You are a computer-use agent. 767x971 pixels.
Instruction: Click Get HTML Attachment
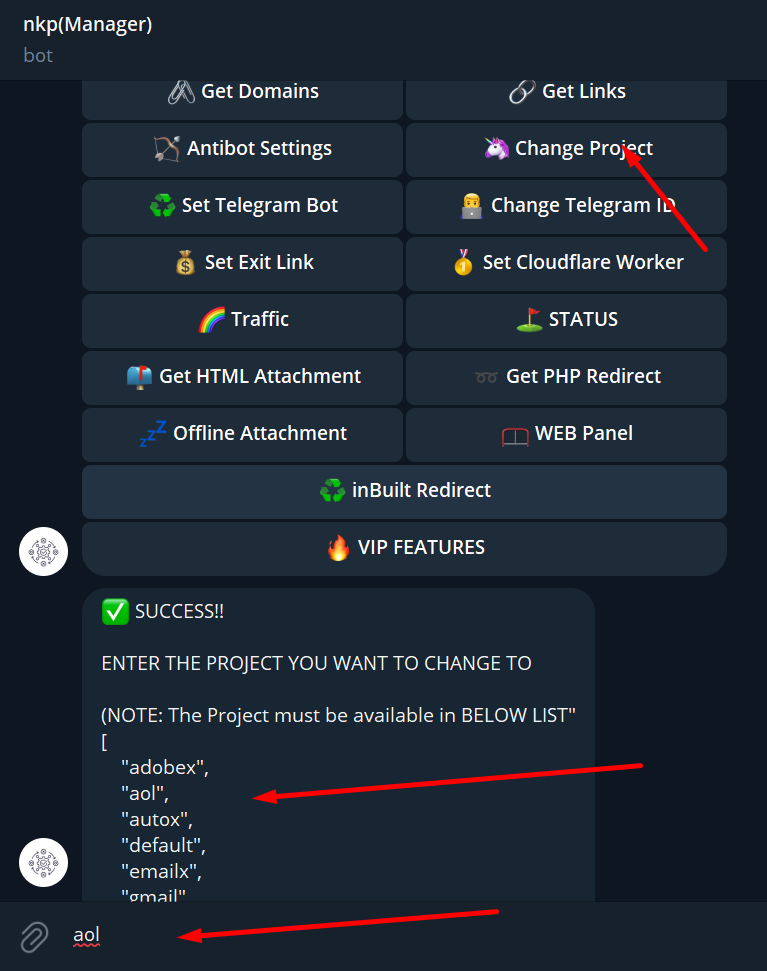click(242, 377)
